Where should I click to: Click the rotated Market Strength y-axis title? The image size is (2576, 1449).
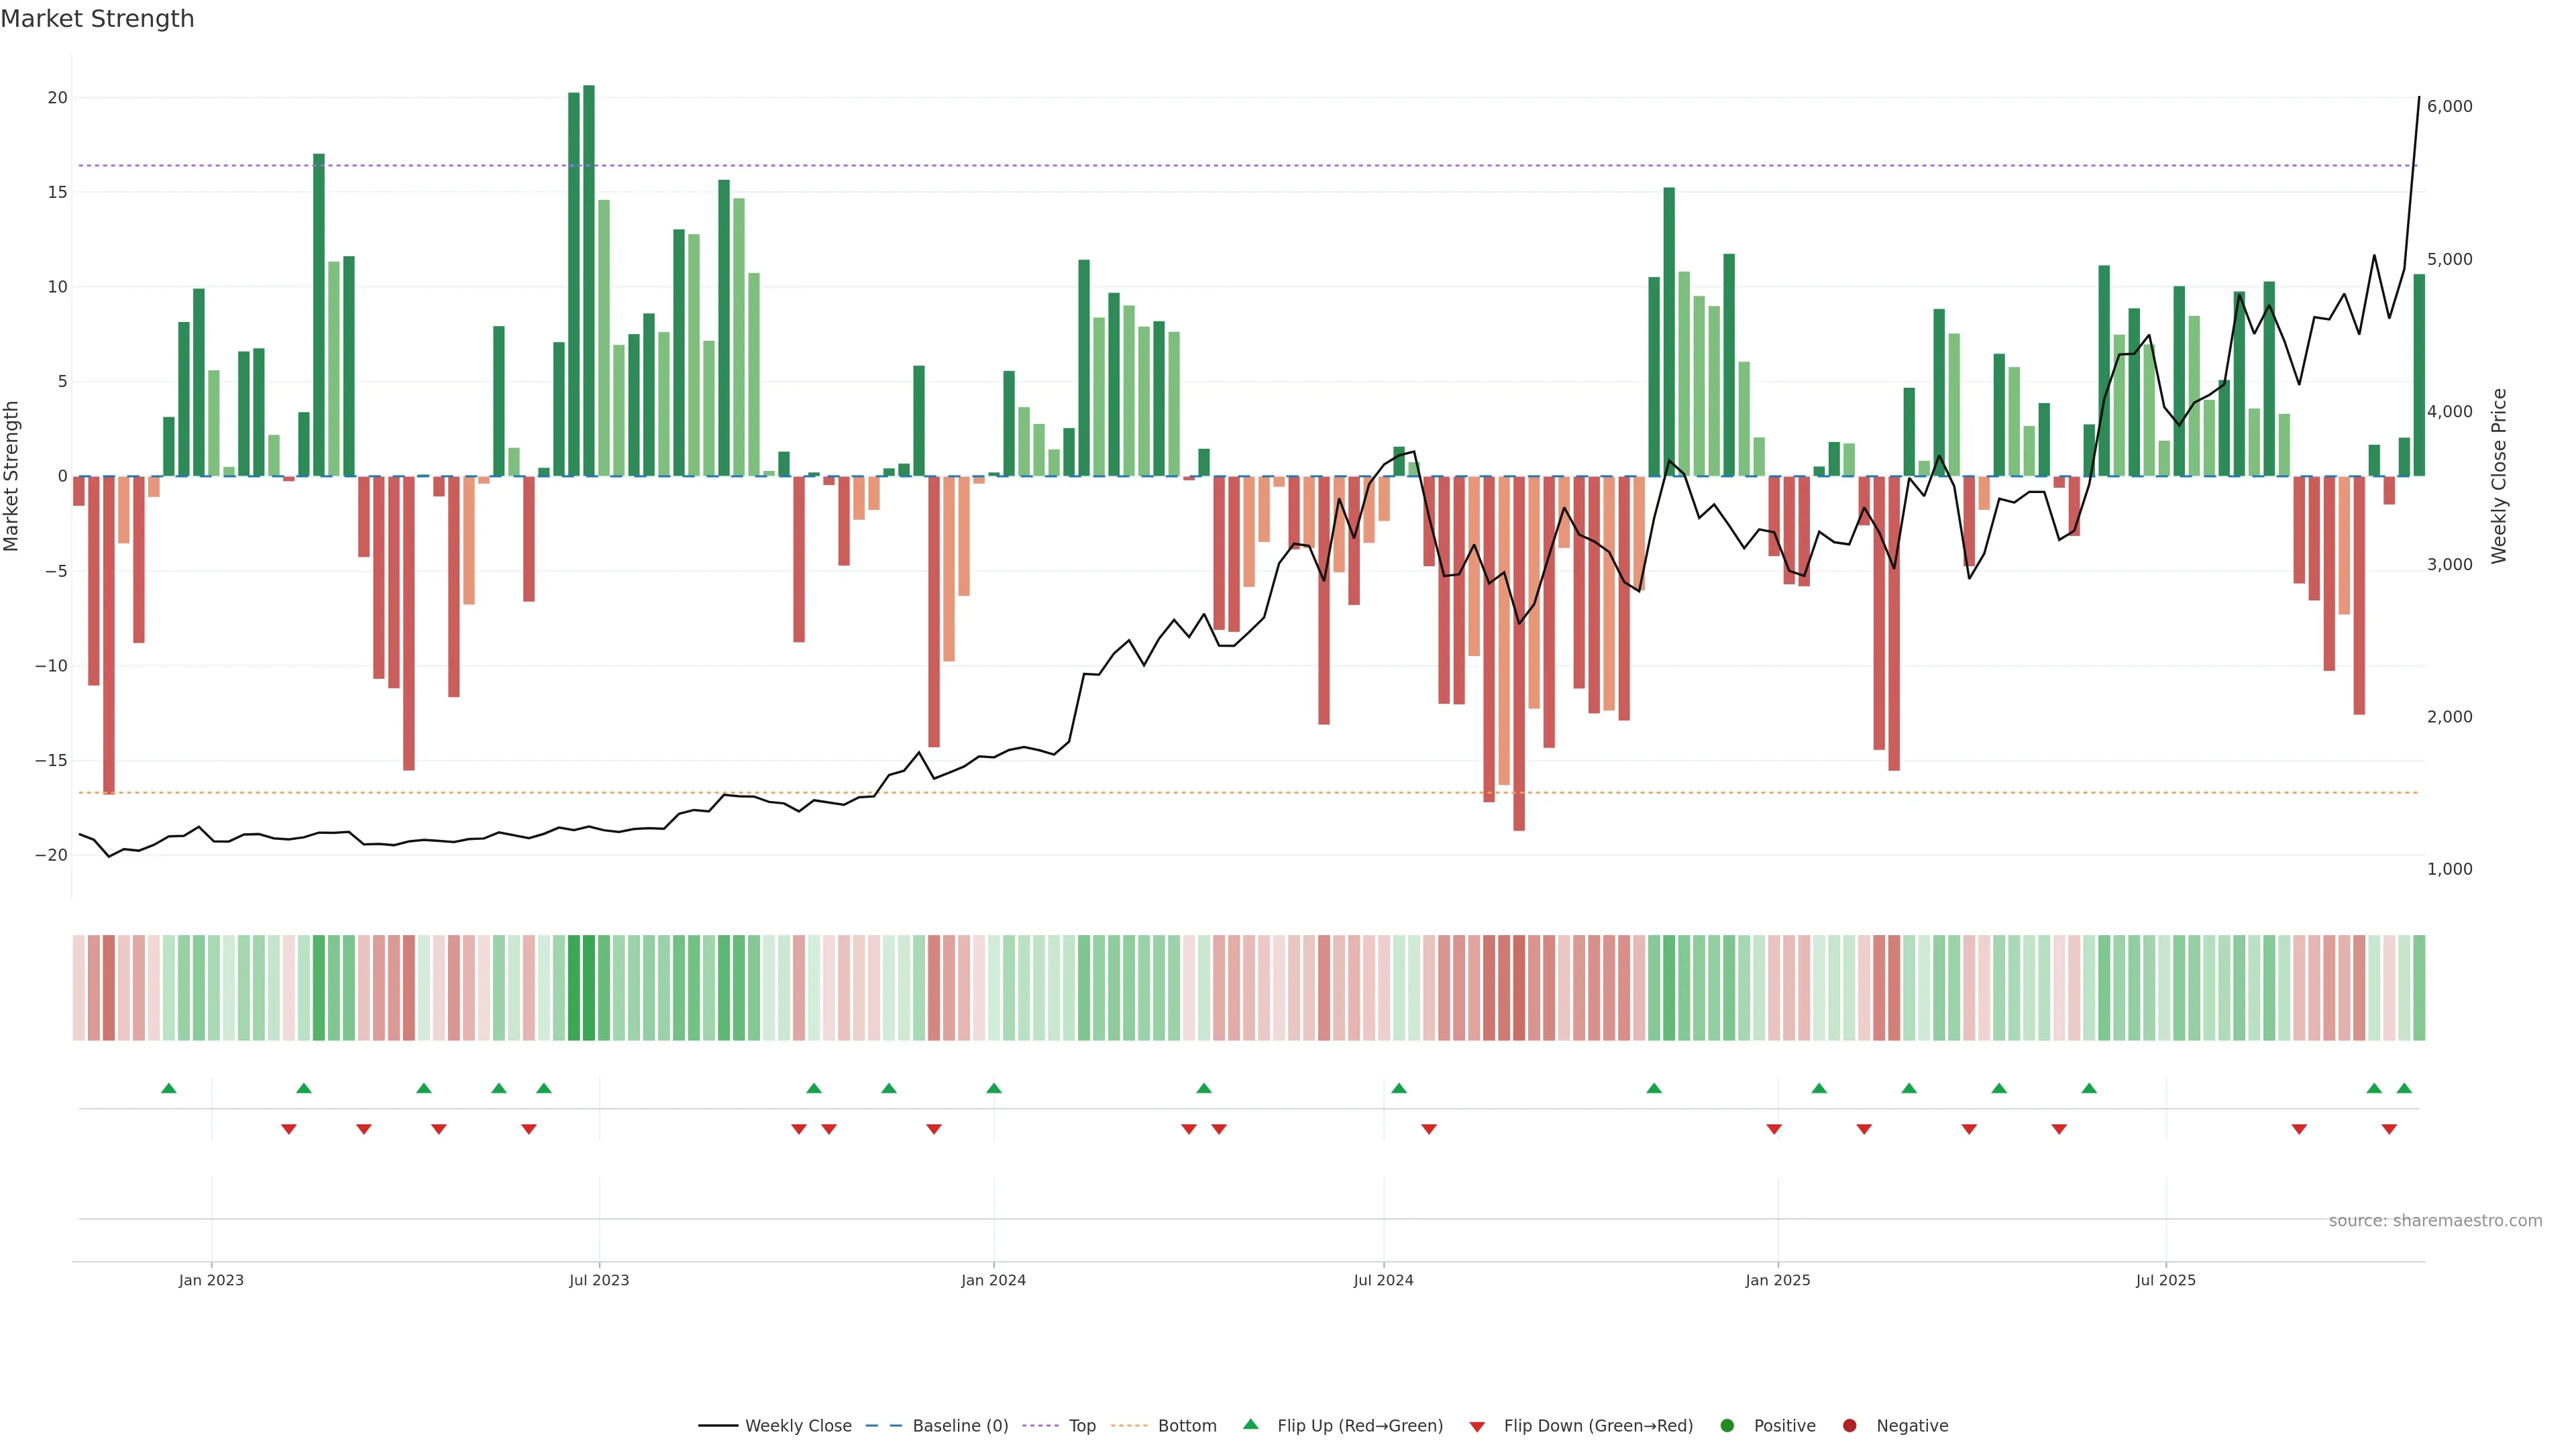tap(12, 476)
